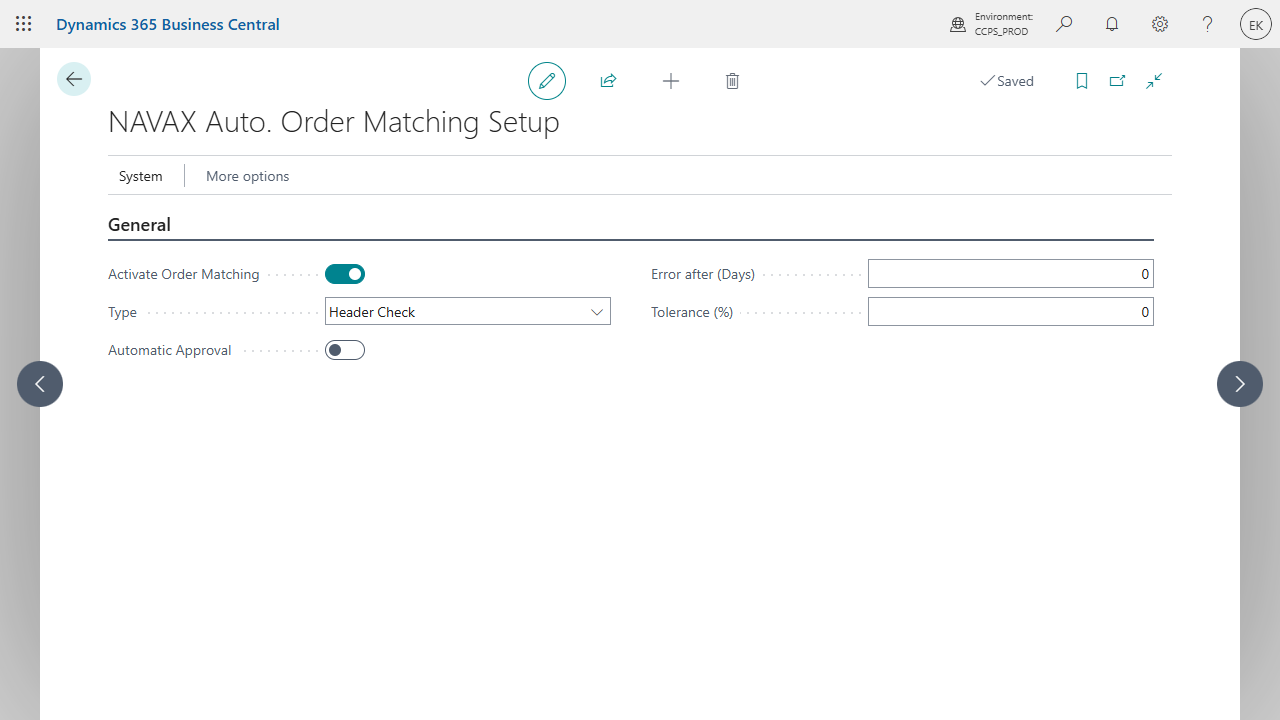Click the NAVAX Auto. Order Matching Setup title
This screenshot has height=720, width=1280.
click(334, 122)
